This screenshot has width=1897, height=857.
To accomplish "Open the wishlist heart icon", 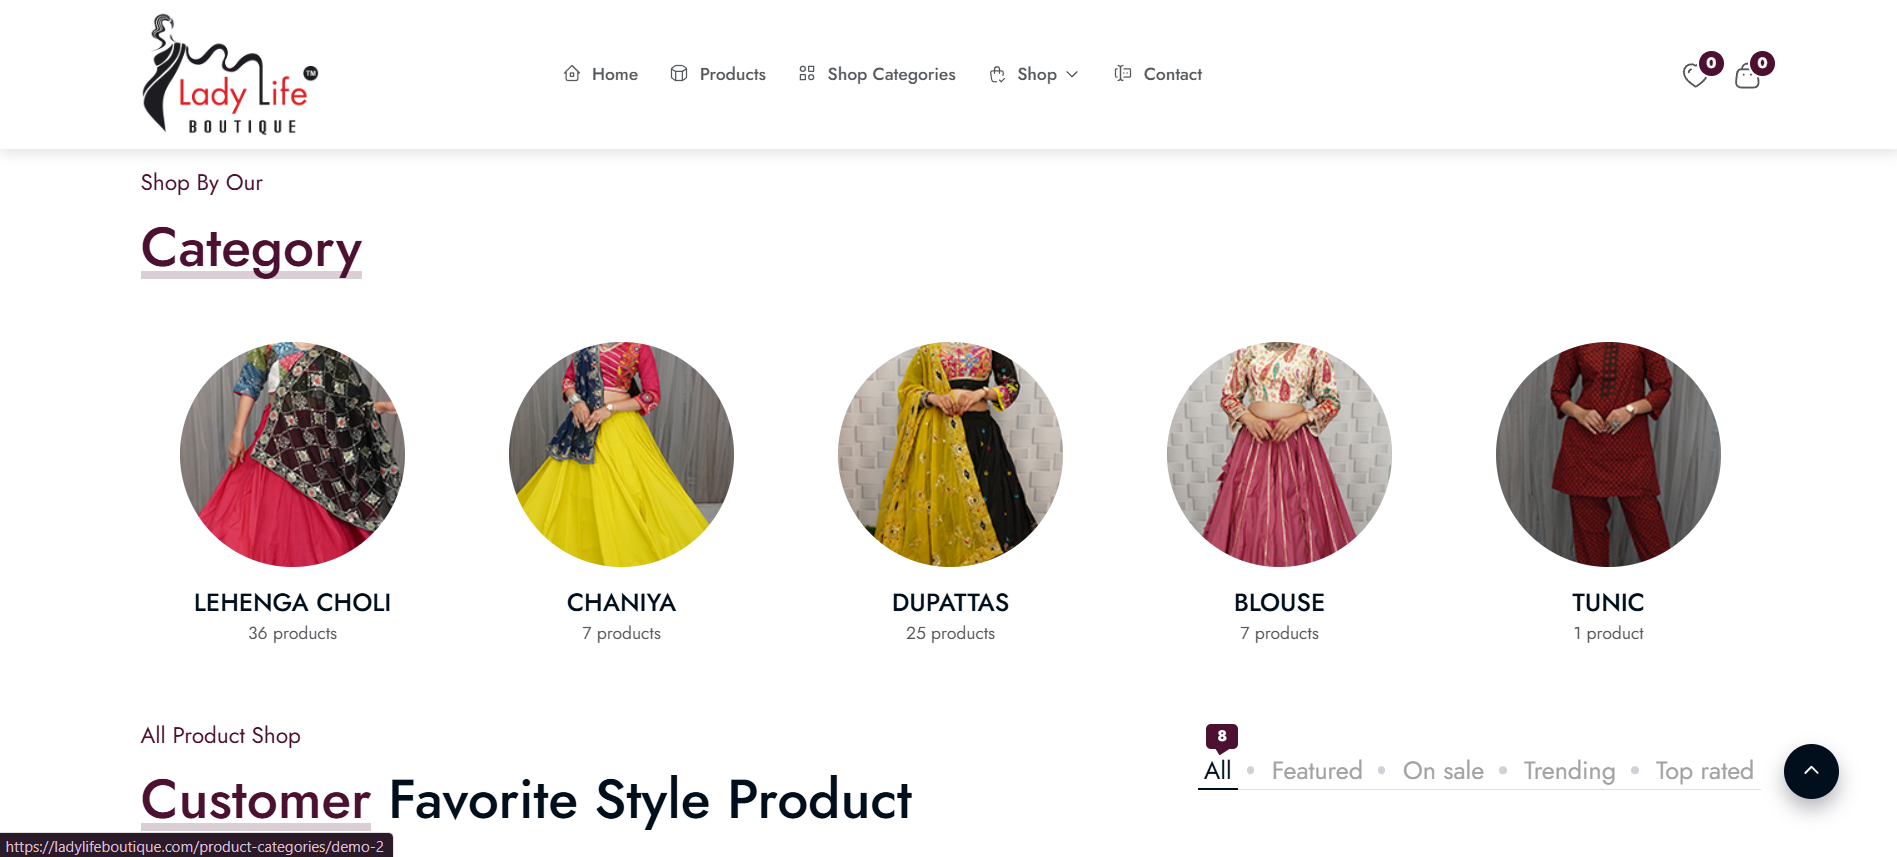I will [1695, 76].
